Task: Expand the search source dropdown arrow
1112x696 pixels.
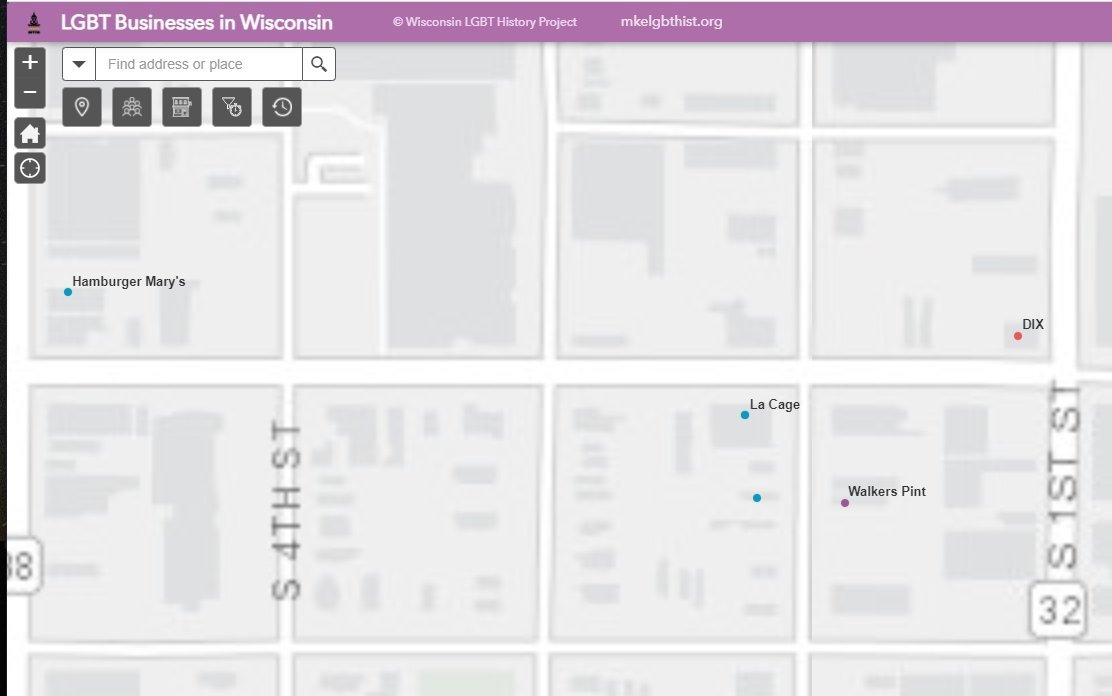Action: 79,64
